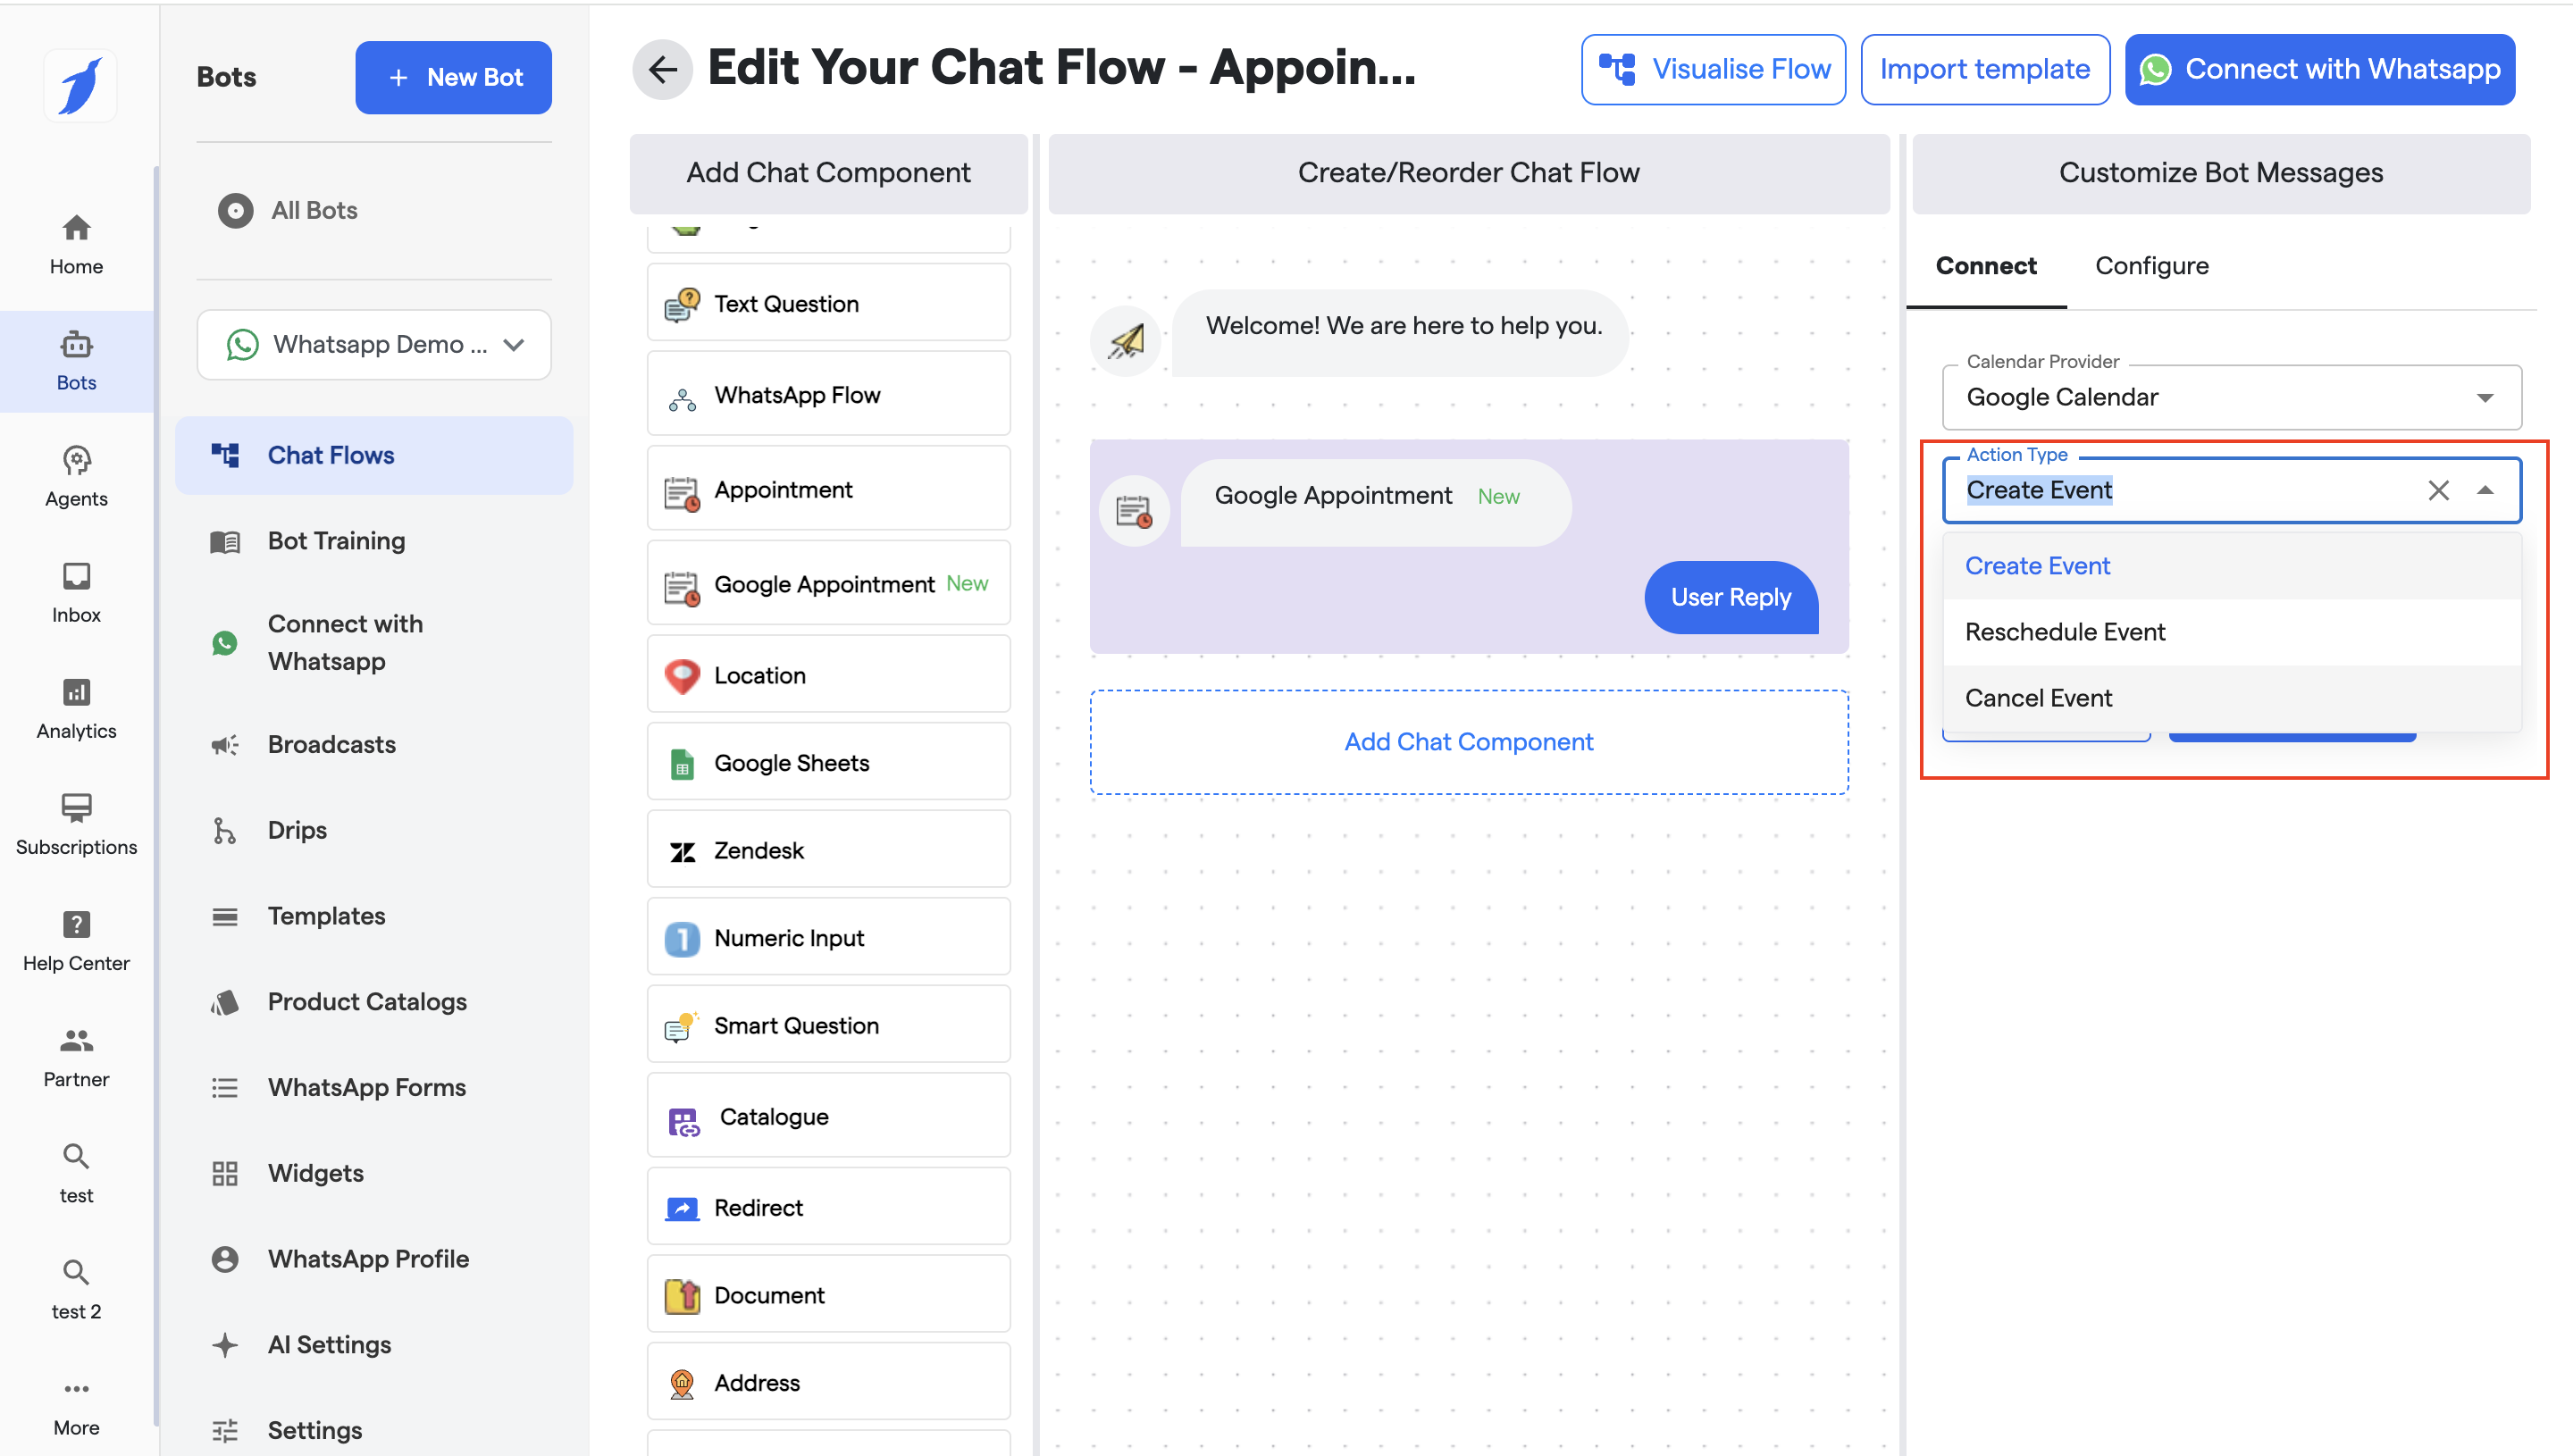The image size is (2573, 1456).
Task: Click the dashed Add Chat Component area
Action: (x=1468, y=742)
